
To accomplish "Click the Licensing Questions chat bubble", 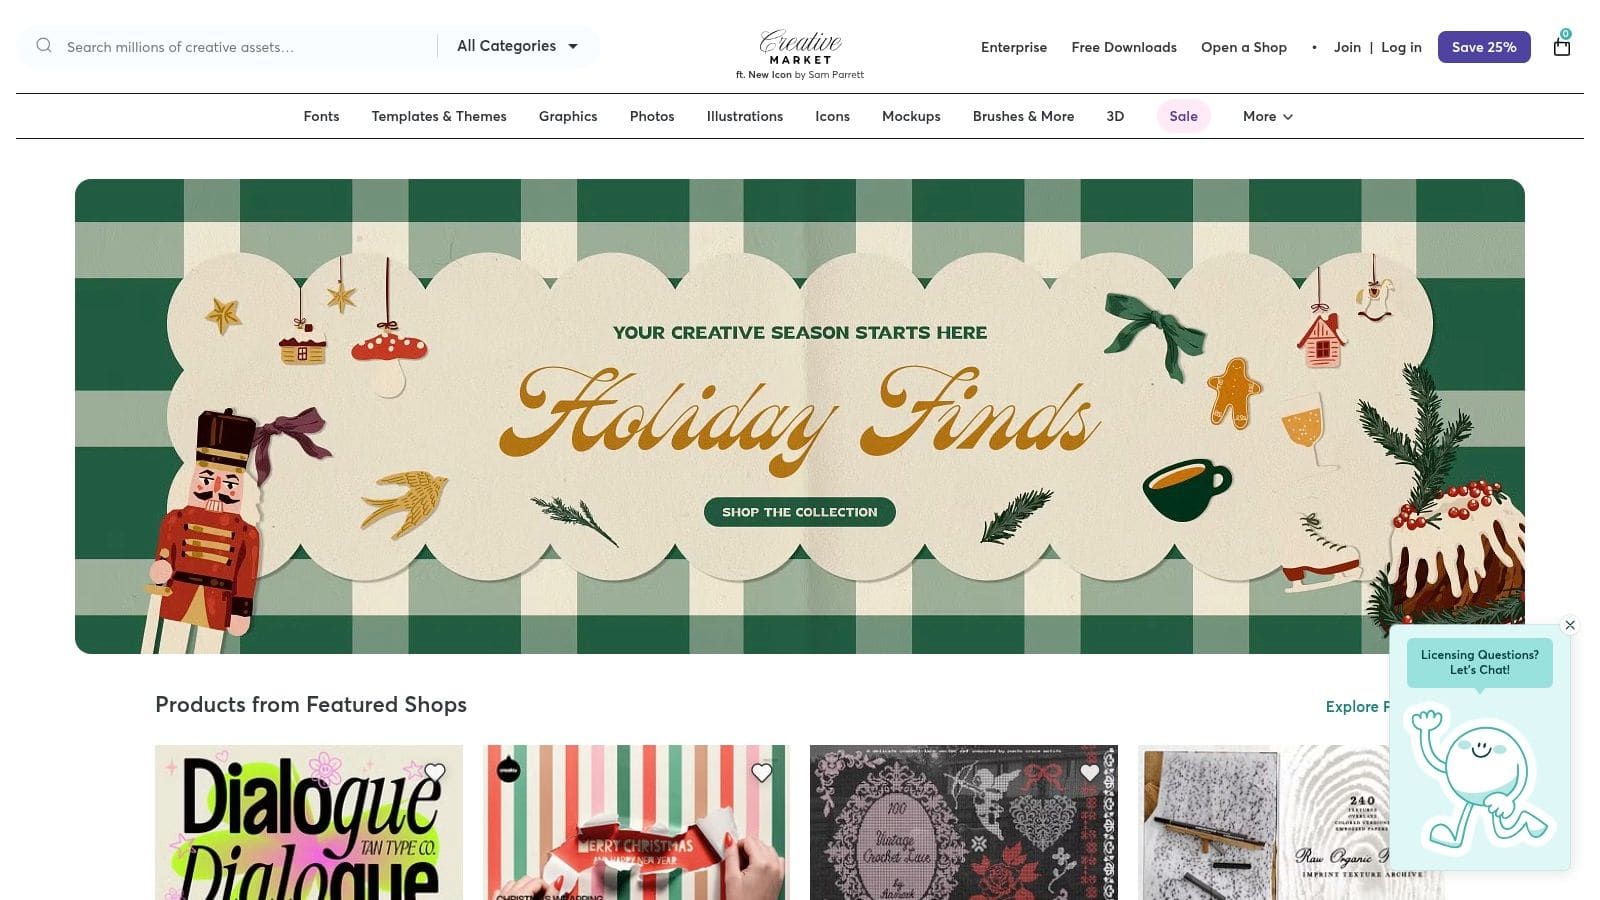I will [x=1480, y=662].
